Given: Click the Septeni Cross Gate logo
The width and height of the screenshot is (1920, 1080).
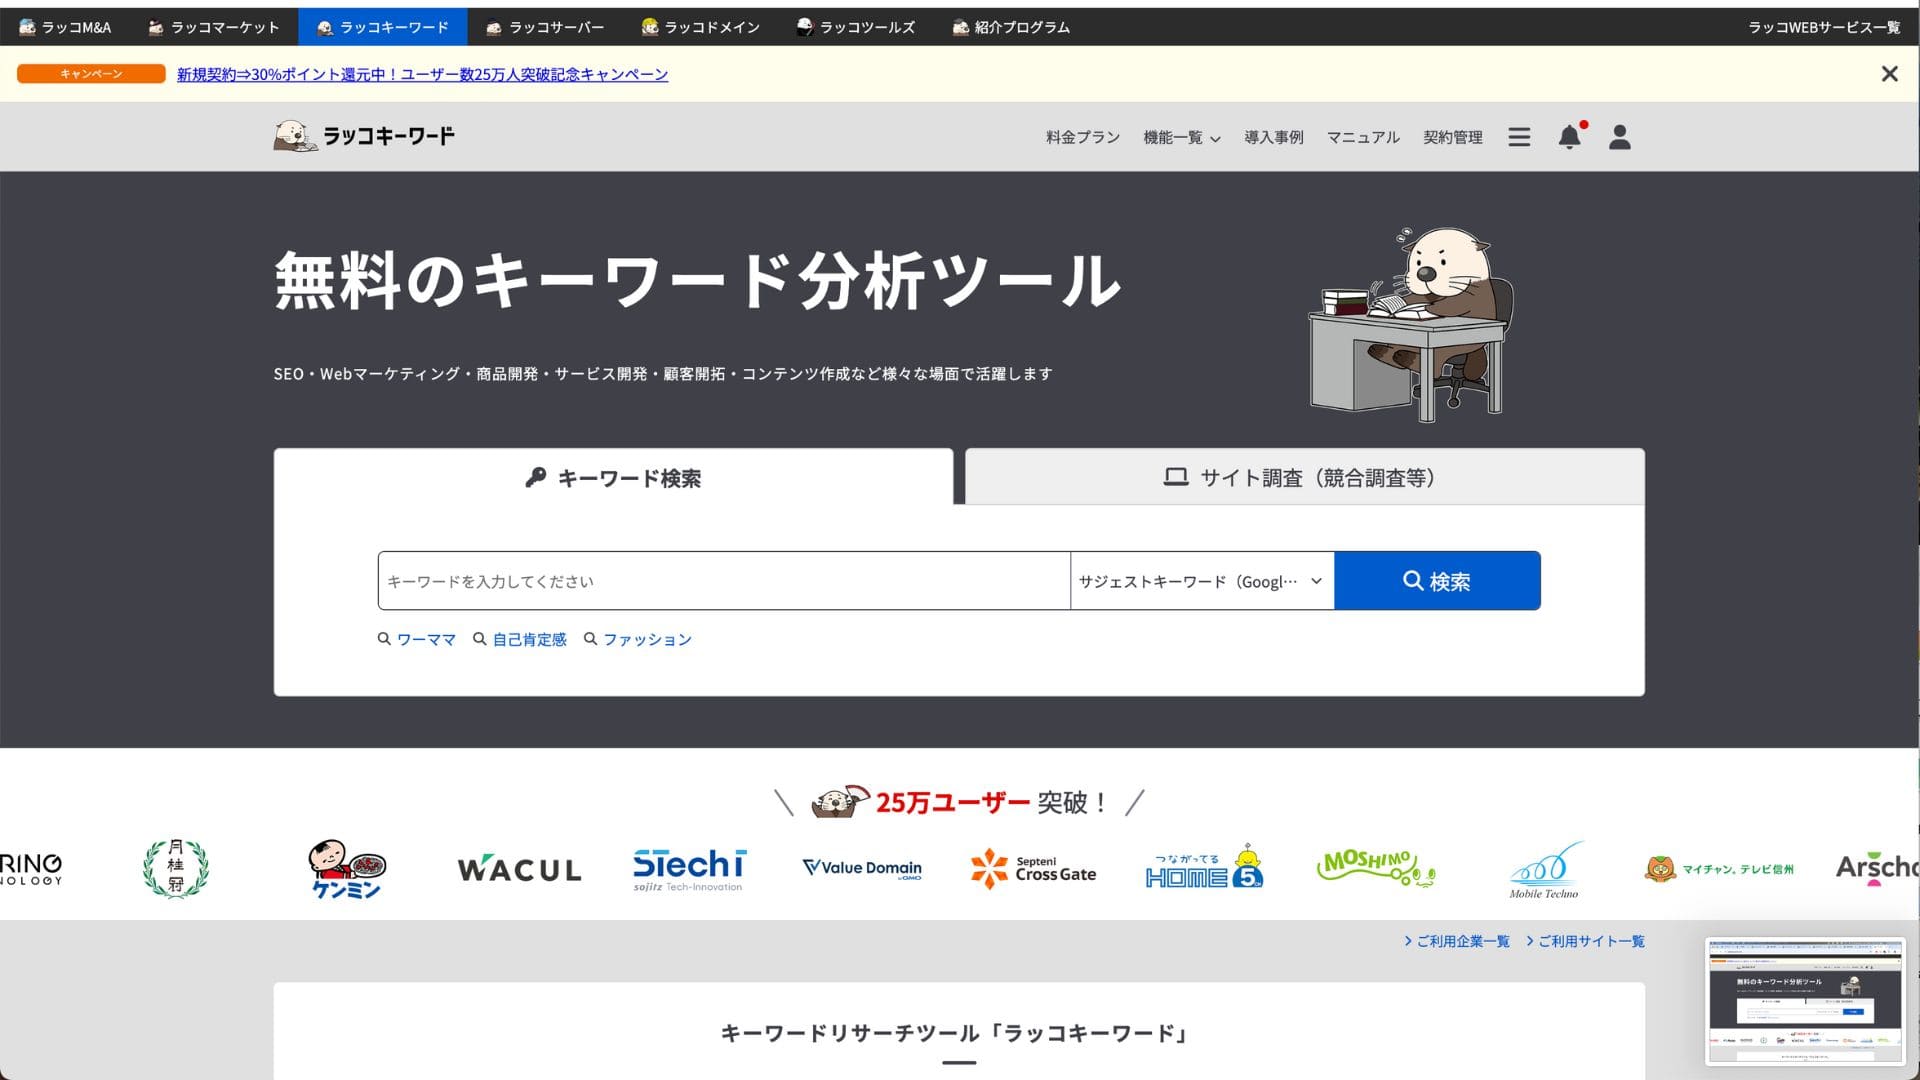Looking at the screenshot, I should (1033, 868).
